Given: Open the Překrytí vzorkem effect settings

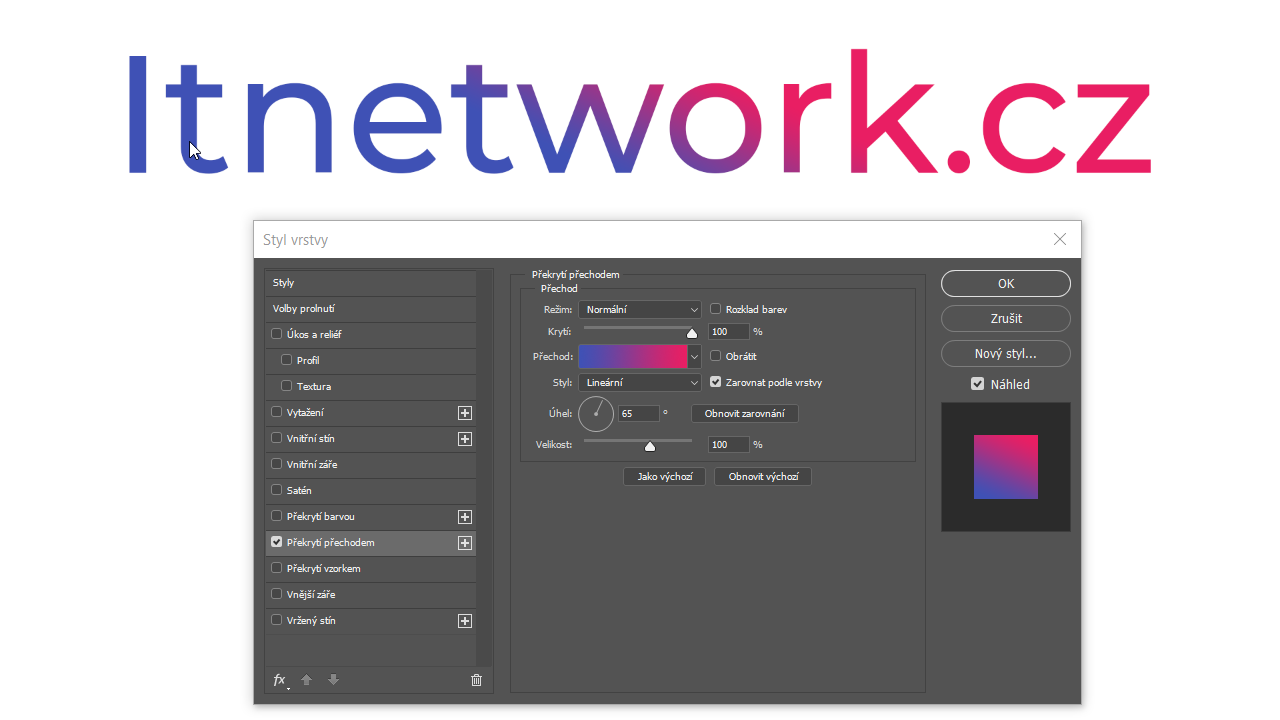Looking at the screenshot, I should 370,569.
